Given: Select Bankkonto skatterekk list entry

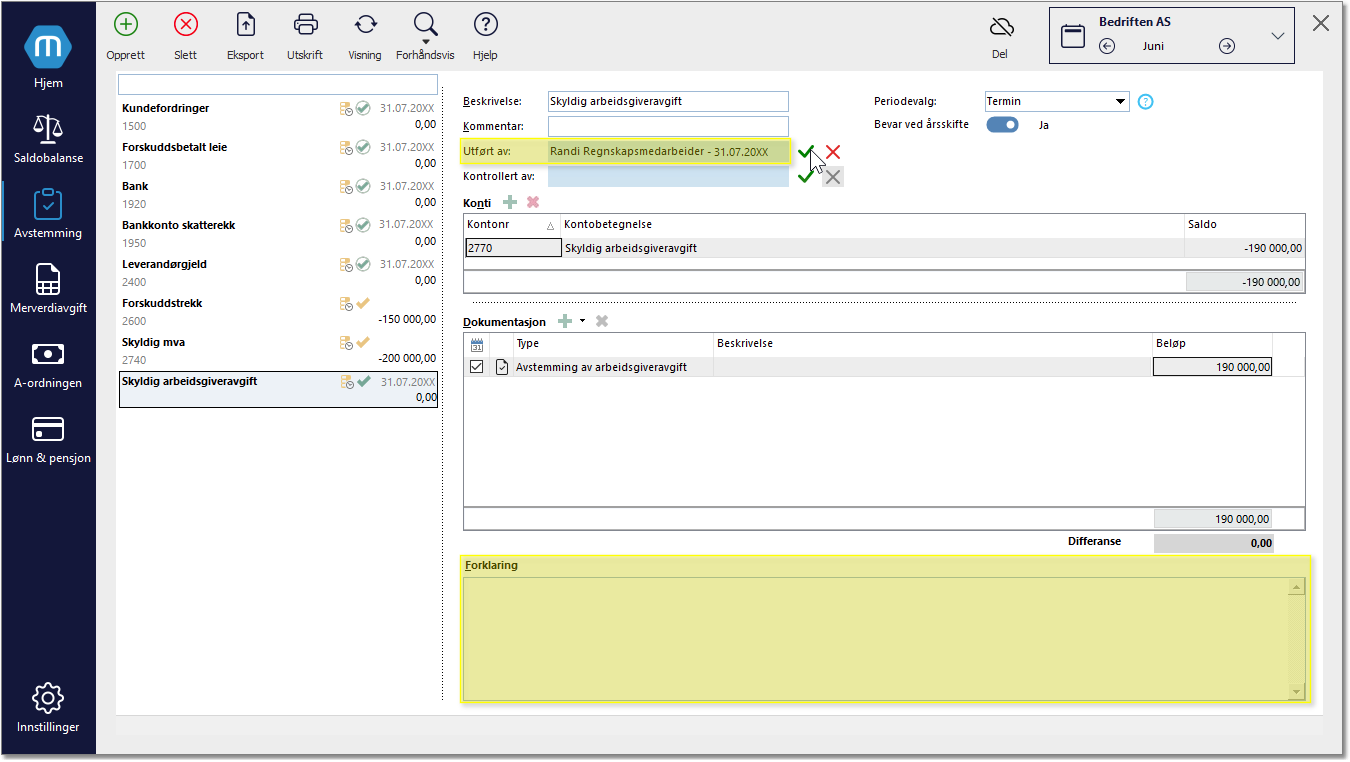Looking at the screenshot, I should tap(278, 233).
